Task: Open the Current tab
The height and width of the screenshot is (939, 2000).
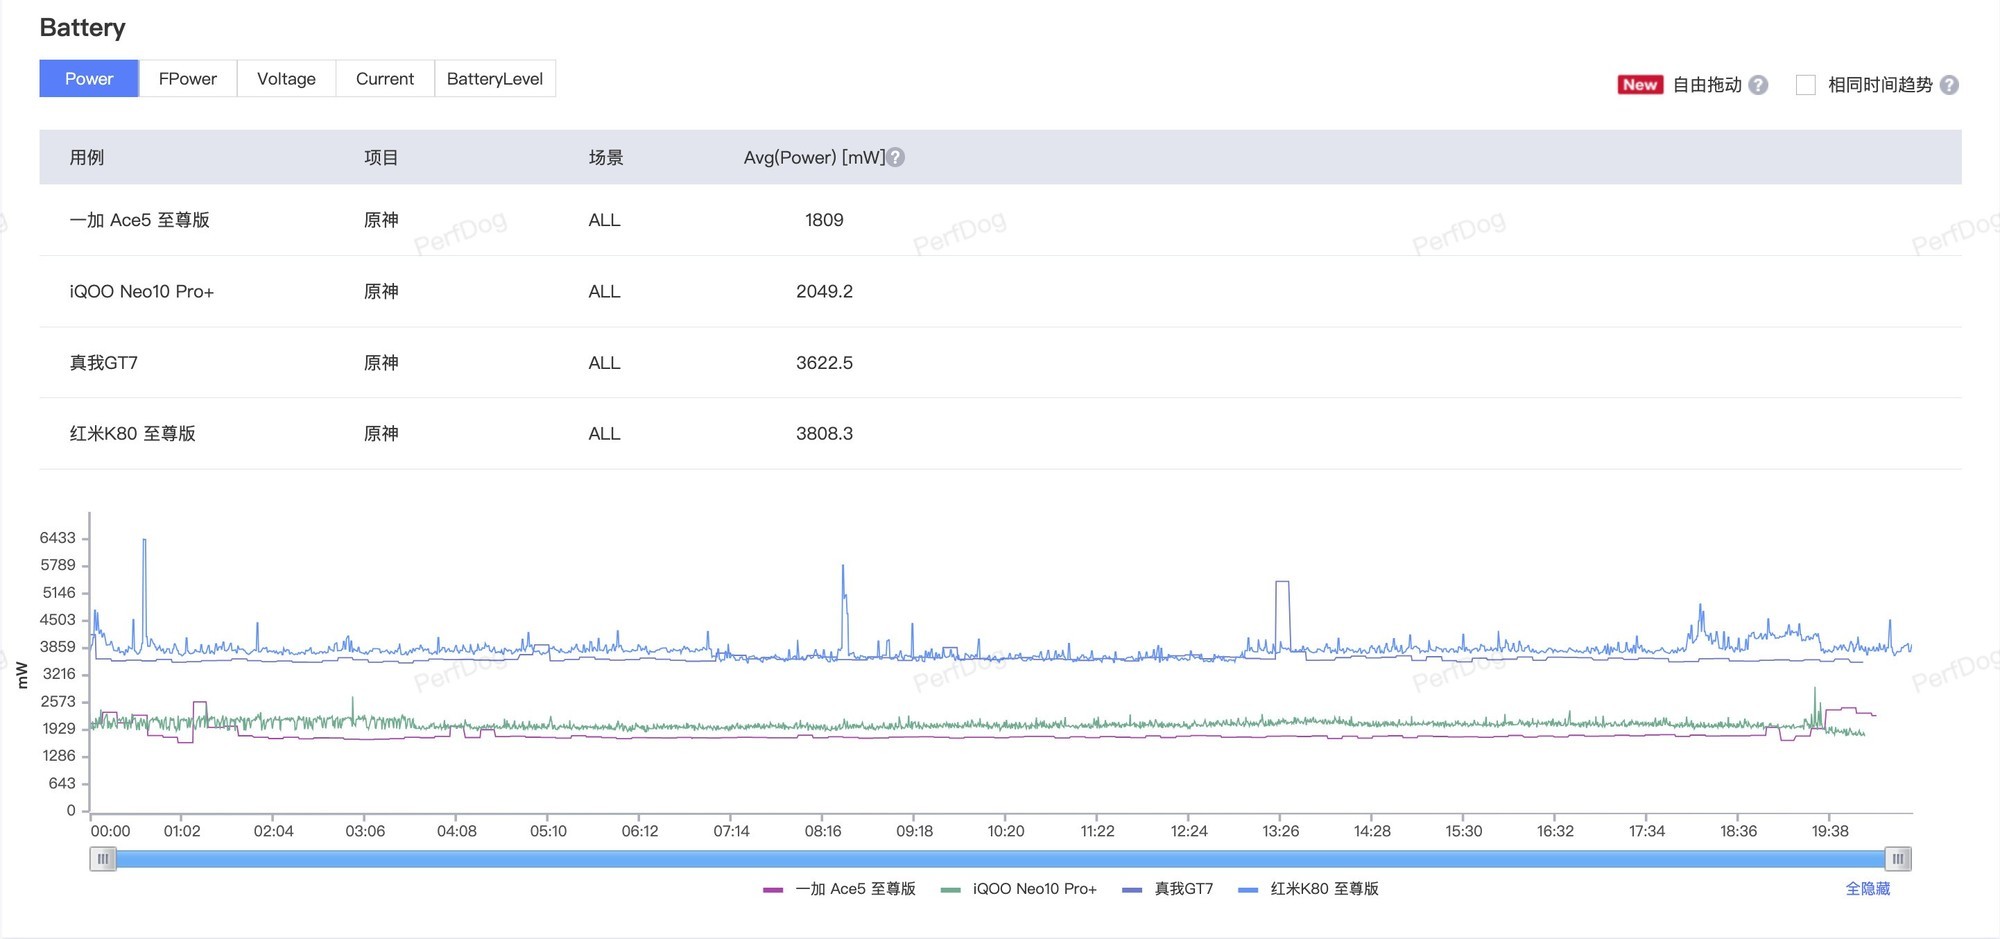Action: coord(384,79)
